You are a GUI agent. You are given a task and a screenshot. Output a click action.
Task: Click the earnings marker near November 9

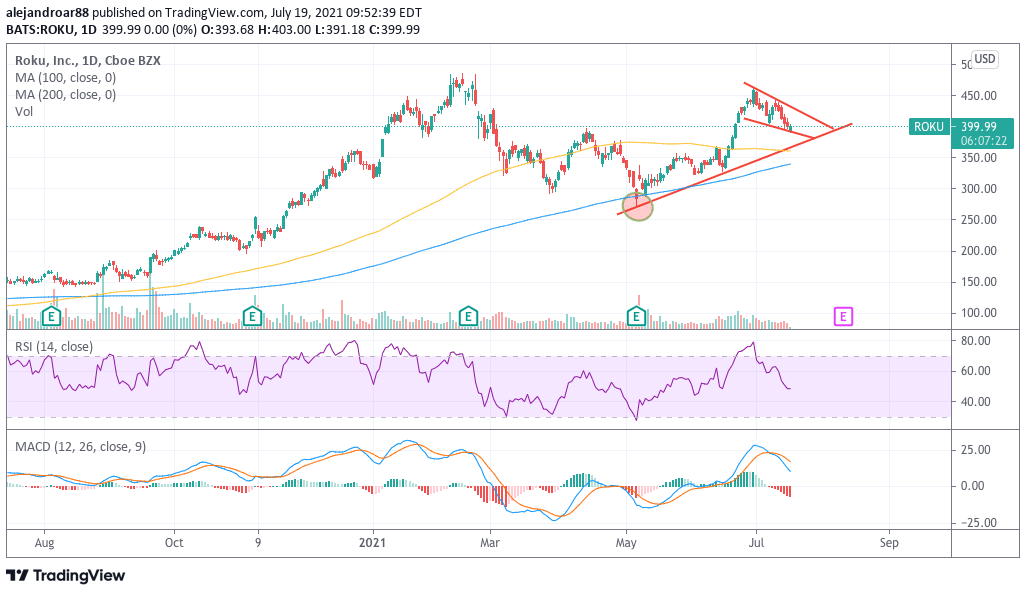(x=252, y=317)
